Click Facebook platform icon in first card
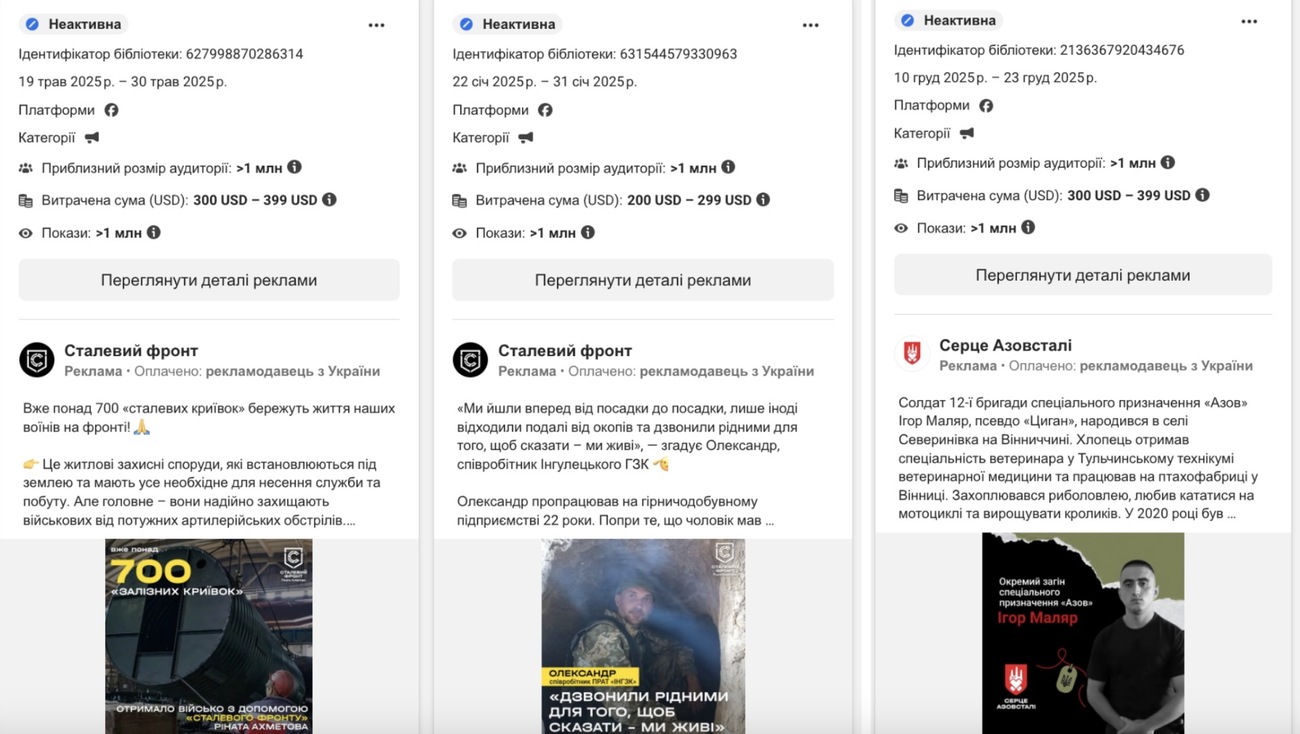1300x734 pixels. (x=111, y=110)
